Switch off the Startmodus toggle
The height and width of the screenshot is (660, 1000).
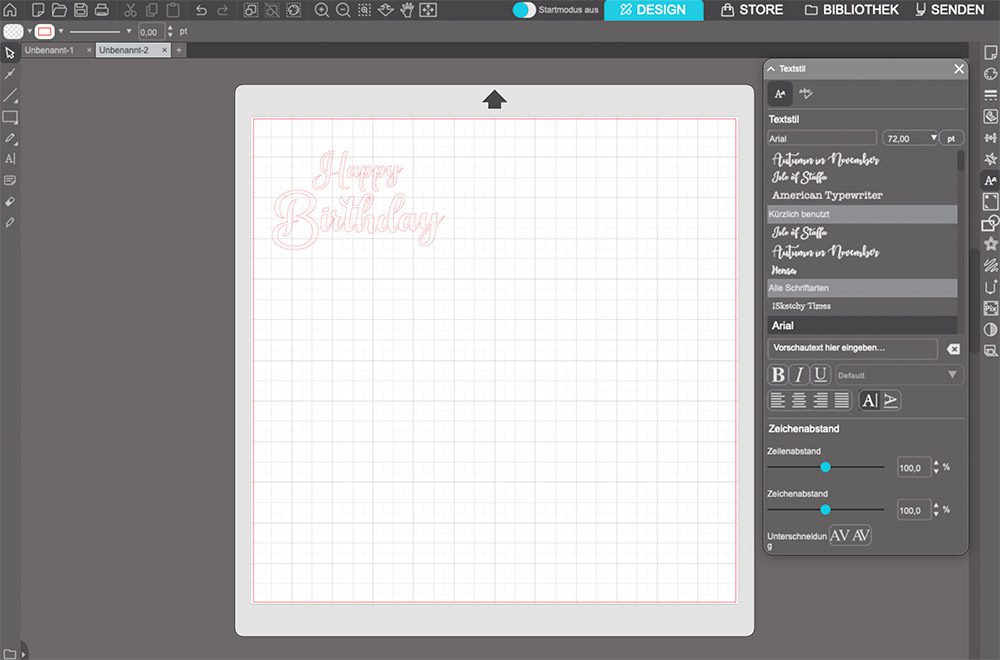pyautogui.click(x=523, y=9)
